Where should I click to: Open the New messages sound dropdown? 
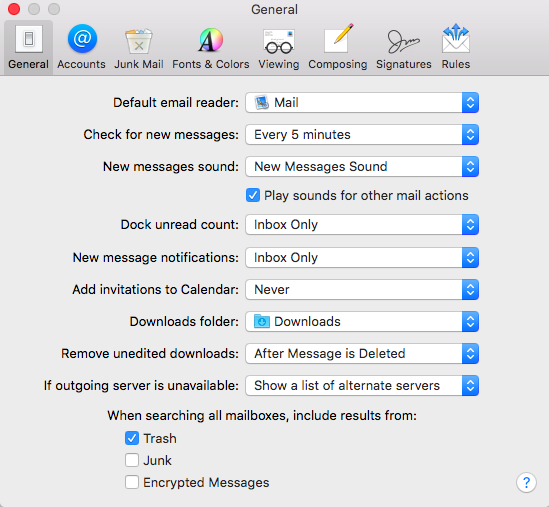(x=362, y=166)
